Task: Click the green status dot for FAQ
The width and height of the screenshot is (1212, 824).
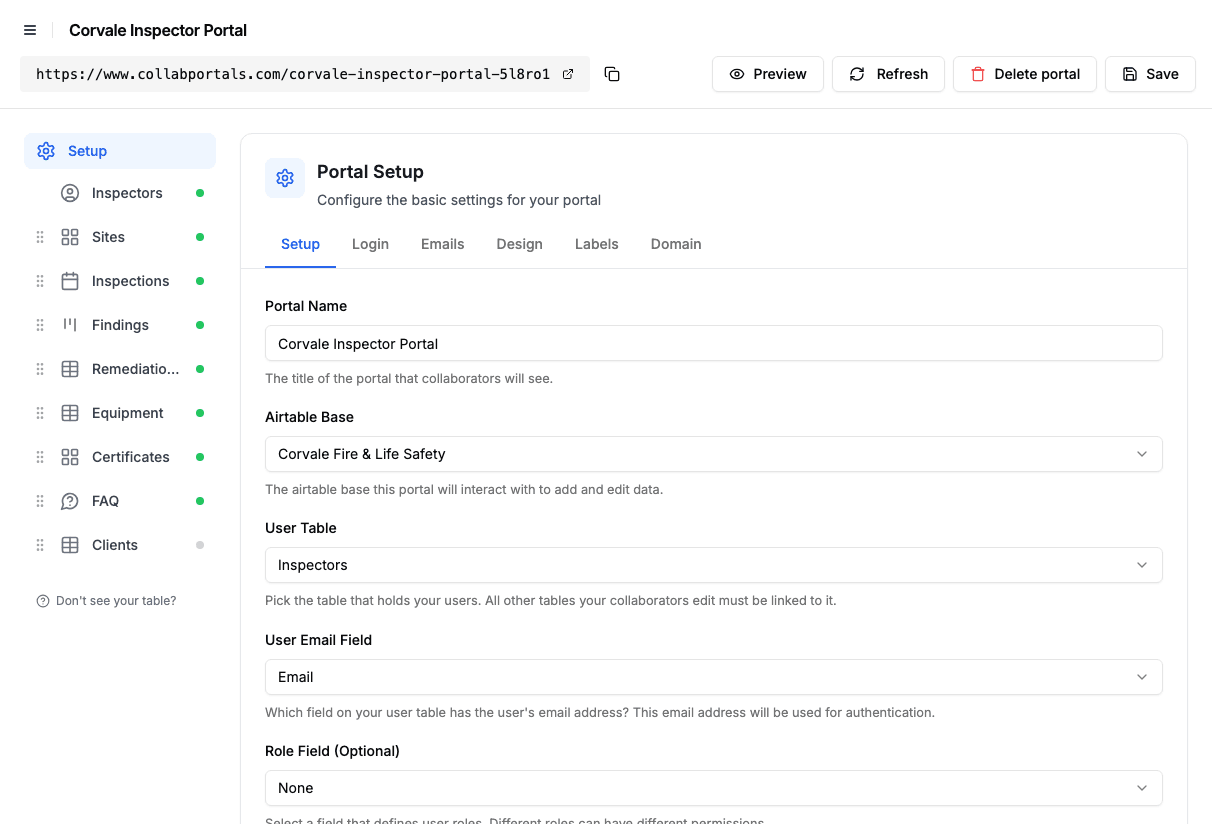Action: pyautogui.click(x=200, y=501)
